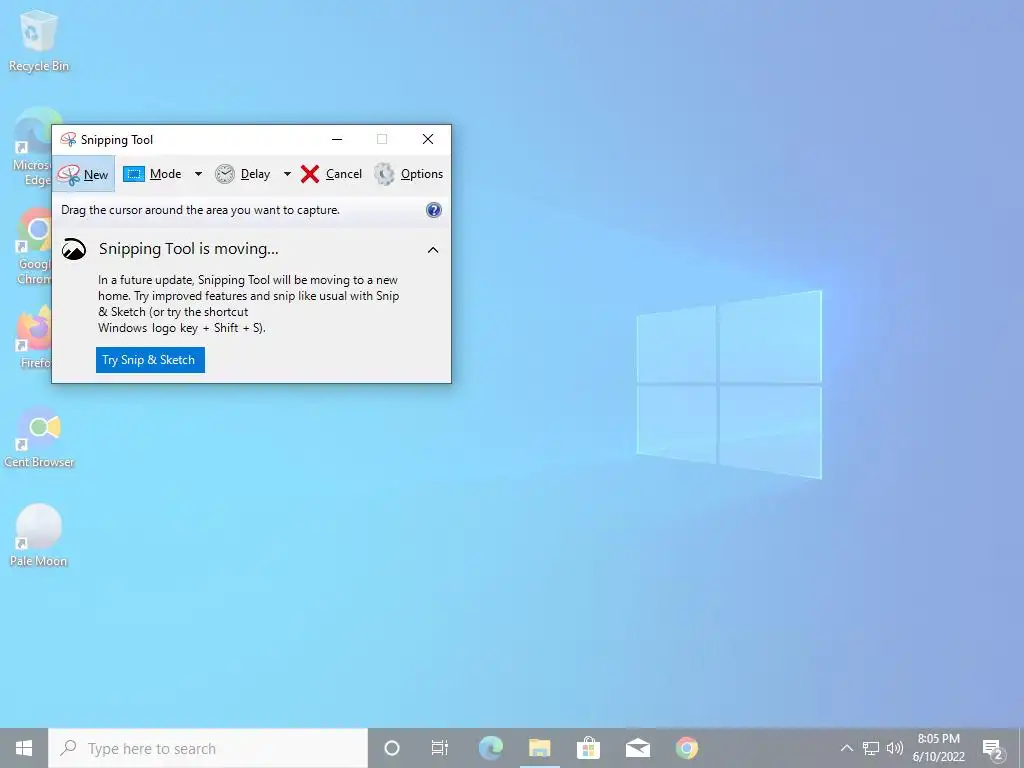The image size is (1024, 768).
Task: Open the notification Action Center icon
Action: (993, 750)
